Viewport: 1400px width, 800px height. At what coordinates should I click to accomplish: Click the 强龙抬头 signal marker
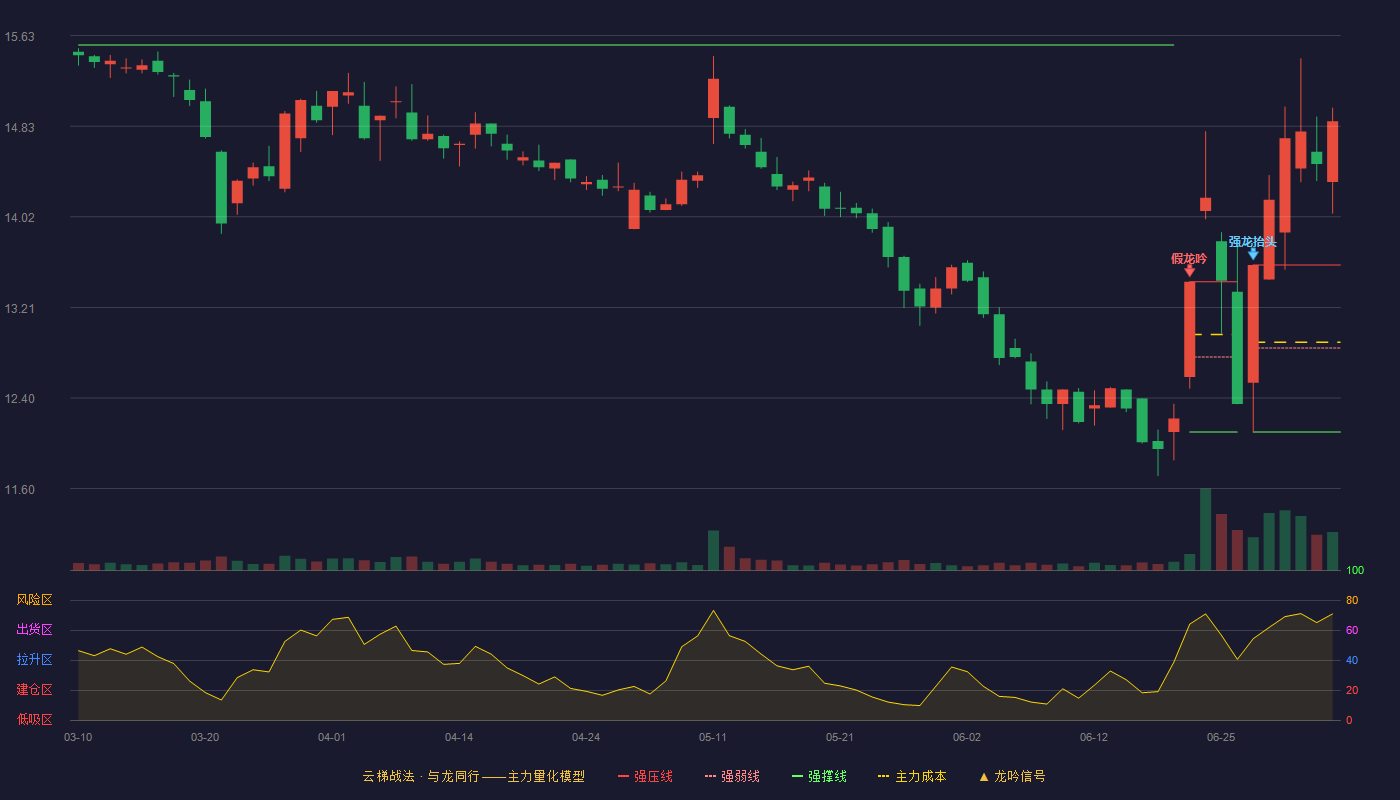1252,241
